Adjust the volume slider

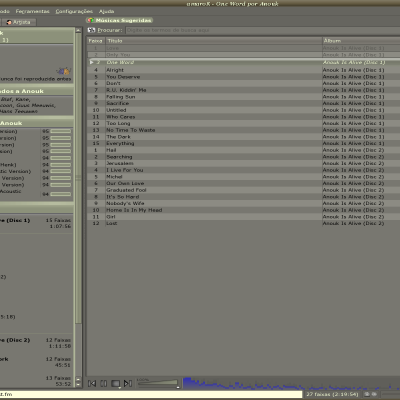point(158,383)
